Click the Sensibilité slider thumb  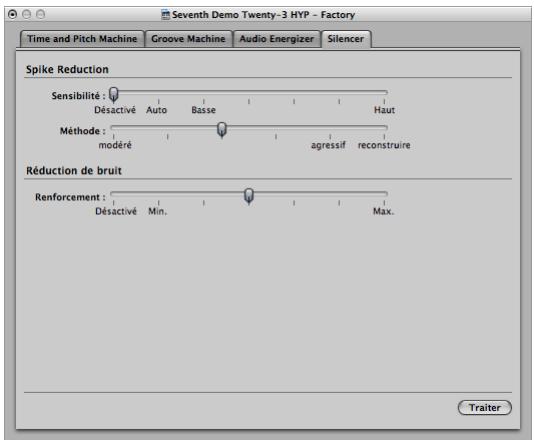pyautogui.click(x=113, y=94)
